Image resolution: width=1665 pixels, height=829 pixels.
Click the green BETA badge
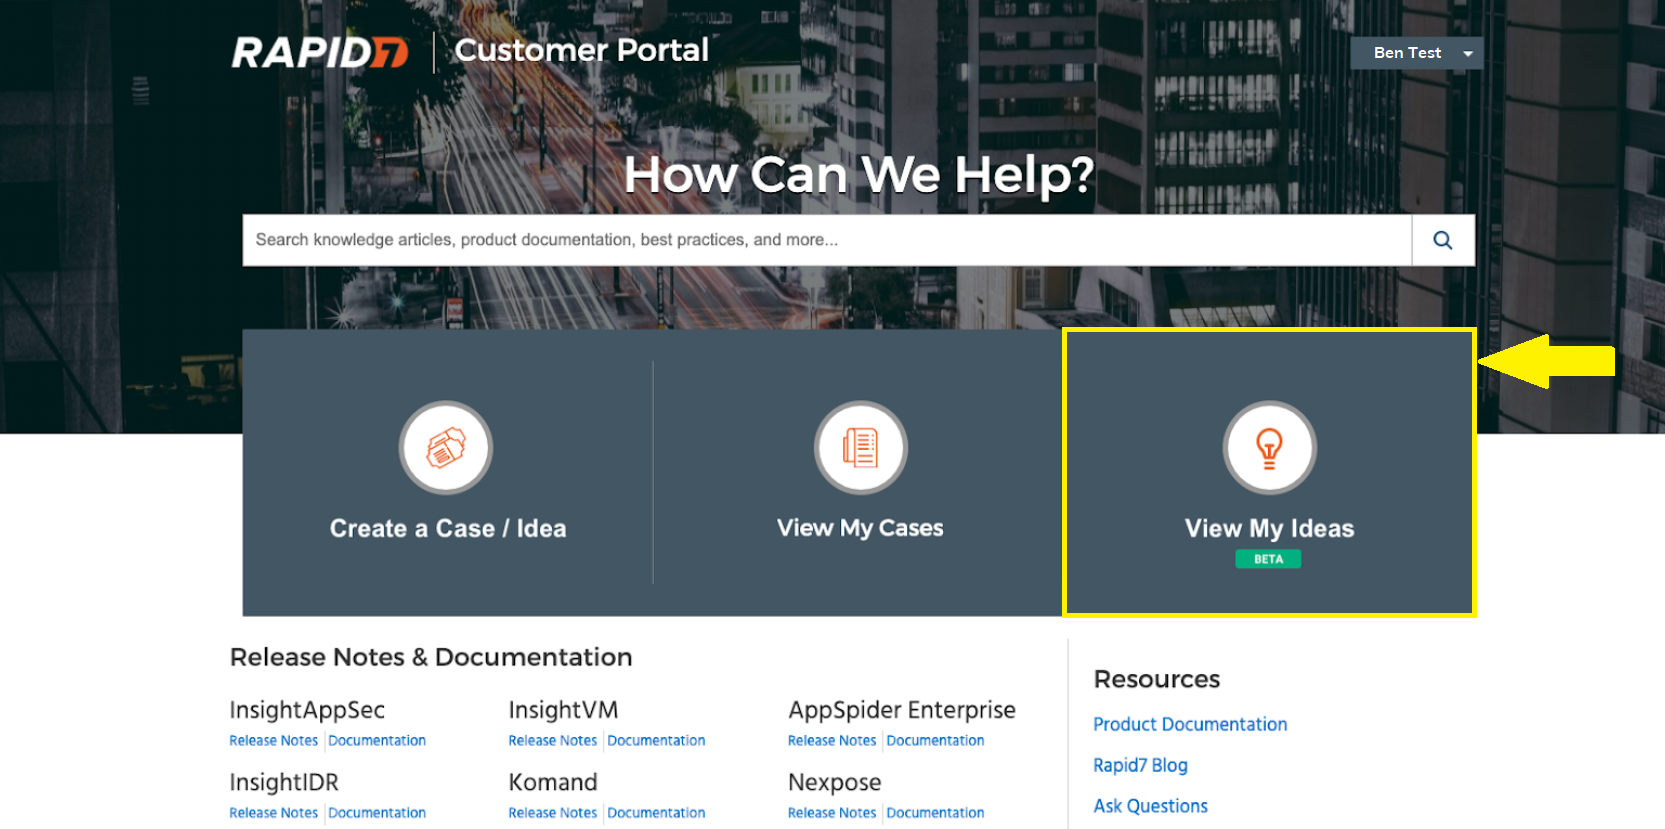[1268, 559]
